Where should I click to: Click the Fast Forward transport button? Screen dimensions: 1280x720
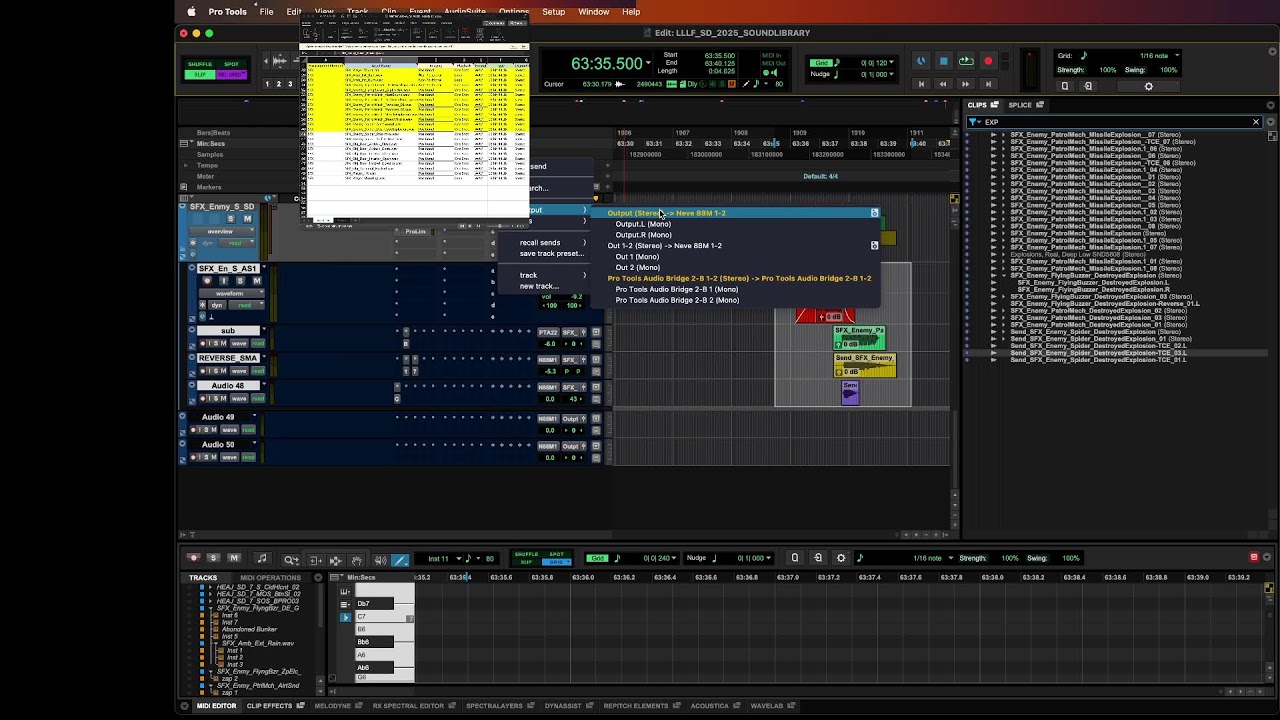tap(966, 84)
